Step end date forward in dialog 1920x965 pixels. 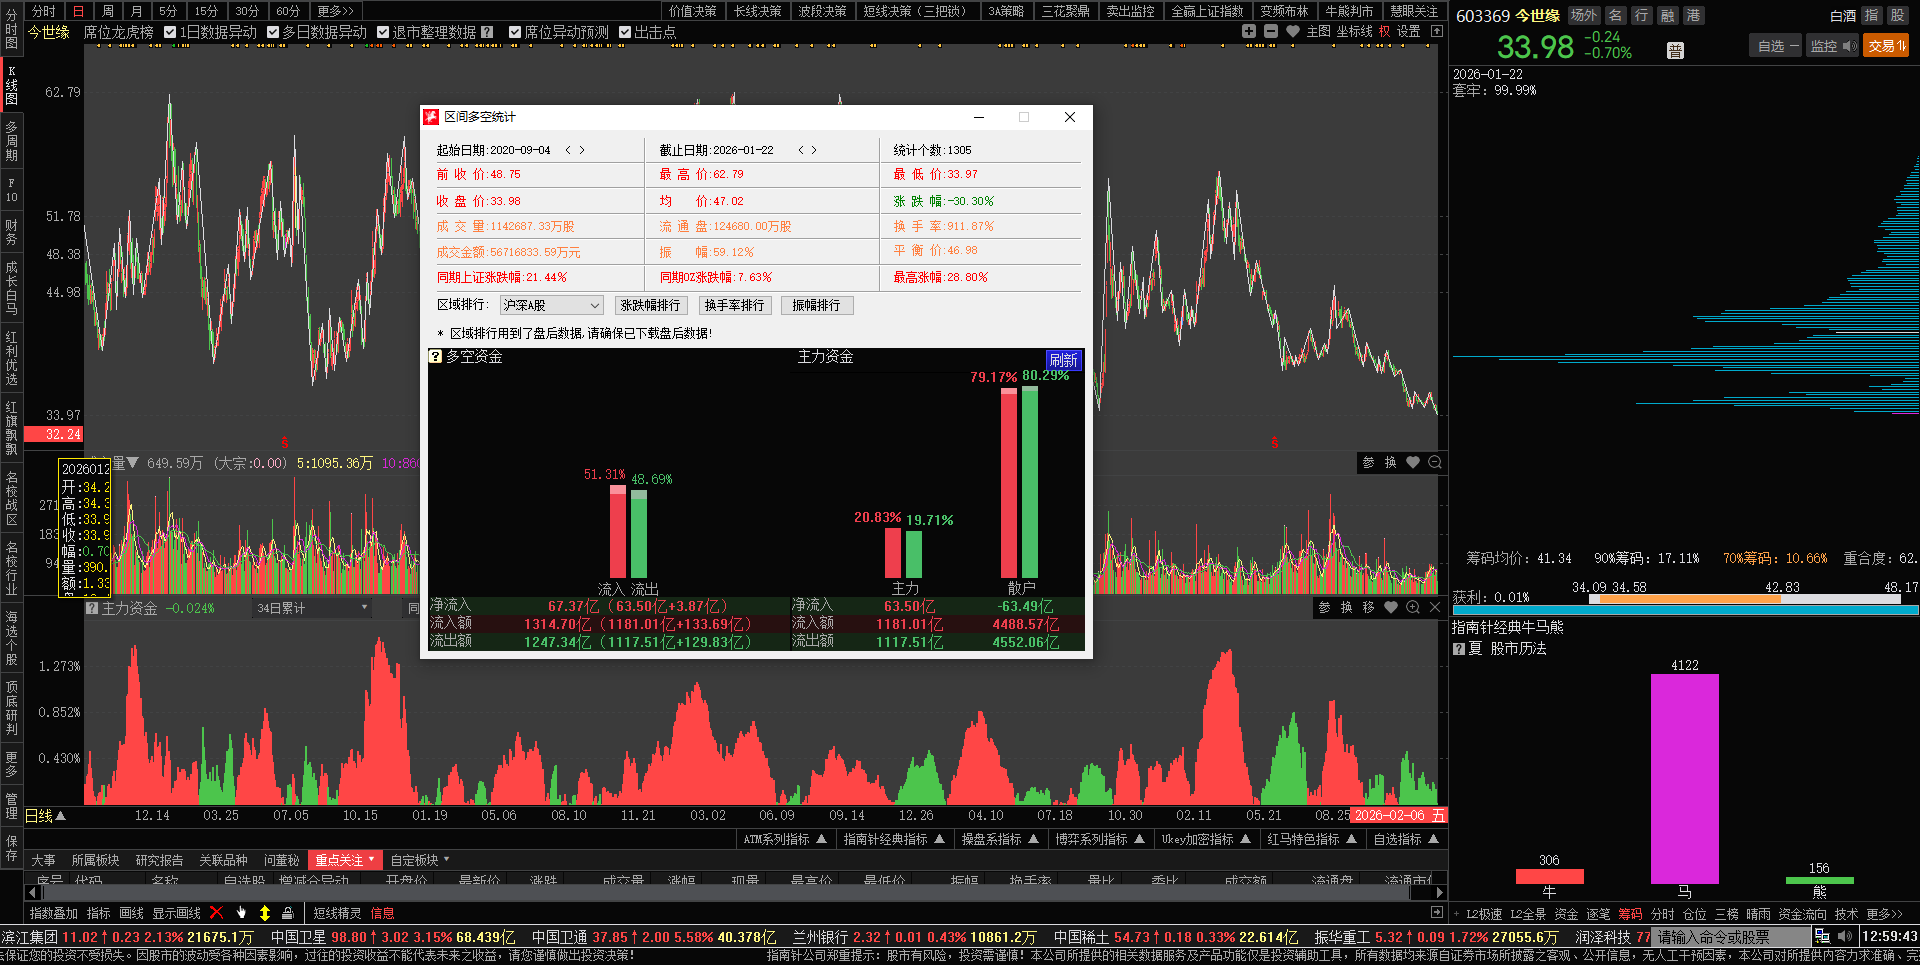click(814, 150)
